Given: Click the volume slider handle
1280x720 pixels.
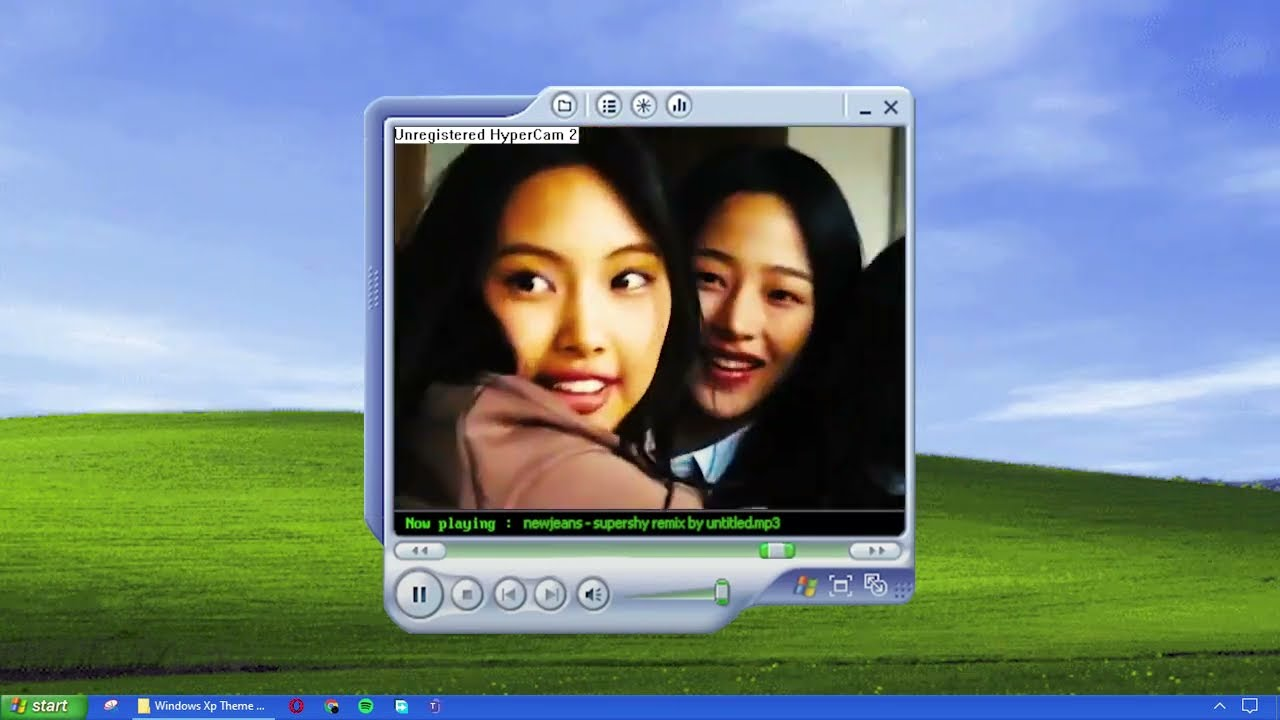Looking at the screenshot, I should (721, 593).
